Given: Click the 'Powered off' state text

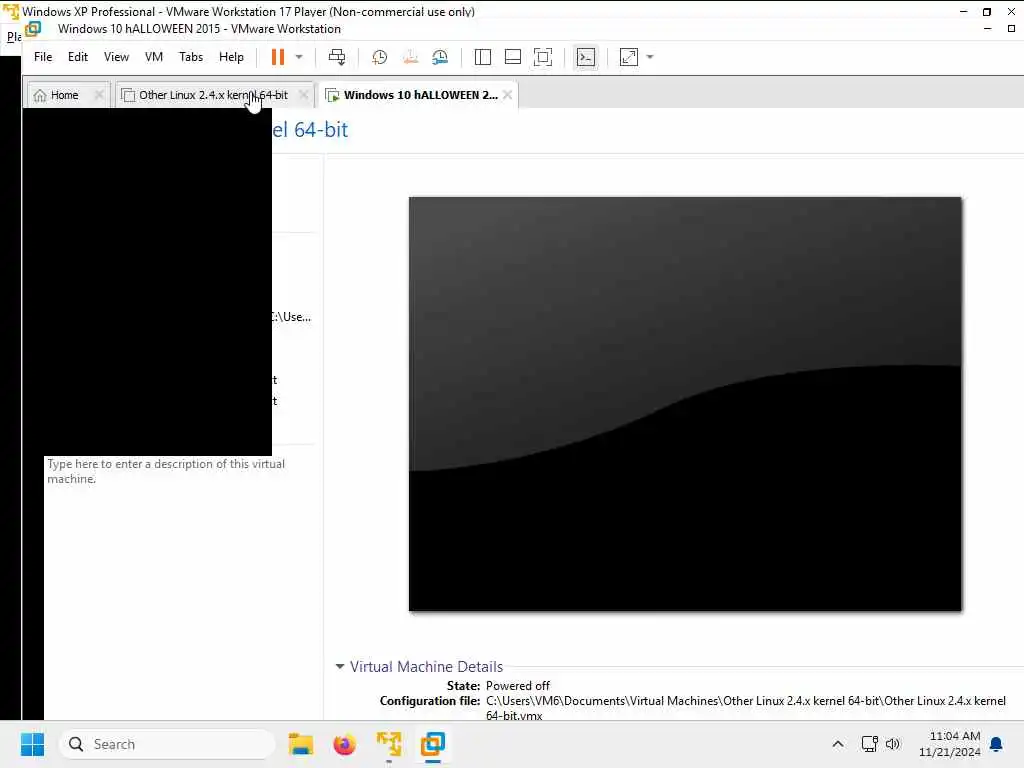Looking at the screenshot, I should click(x=518, y=686).
